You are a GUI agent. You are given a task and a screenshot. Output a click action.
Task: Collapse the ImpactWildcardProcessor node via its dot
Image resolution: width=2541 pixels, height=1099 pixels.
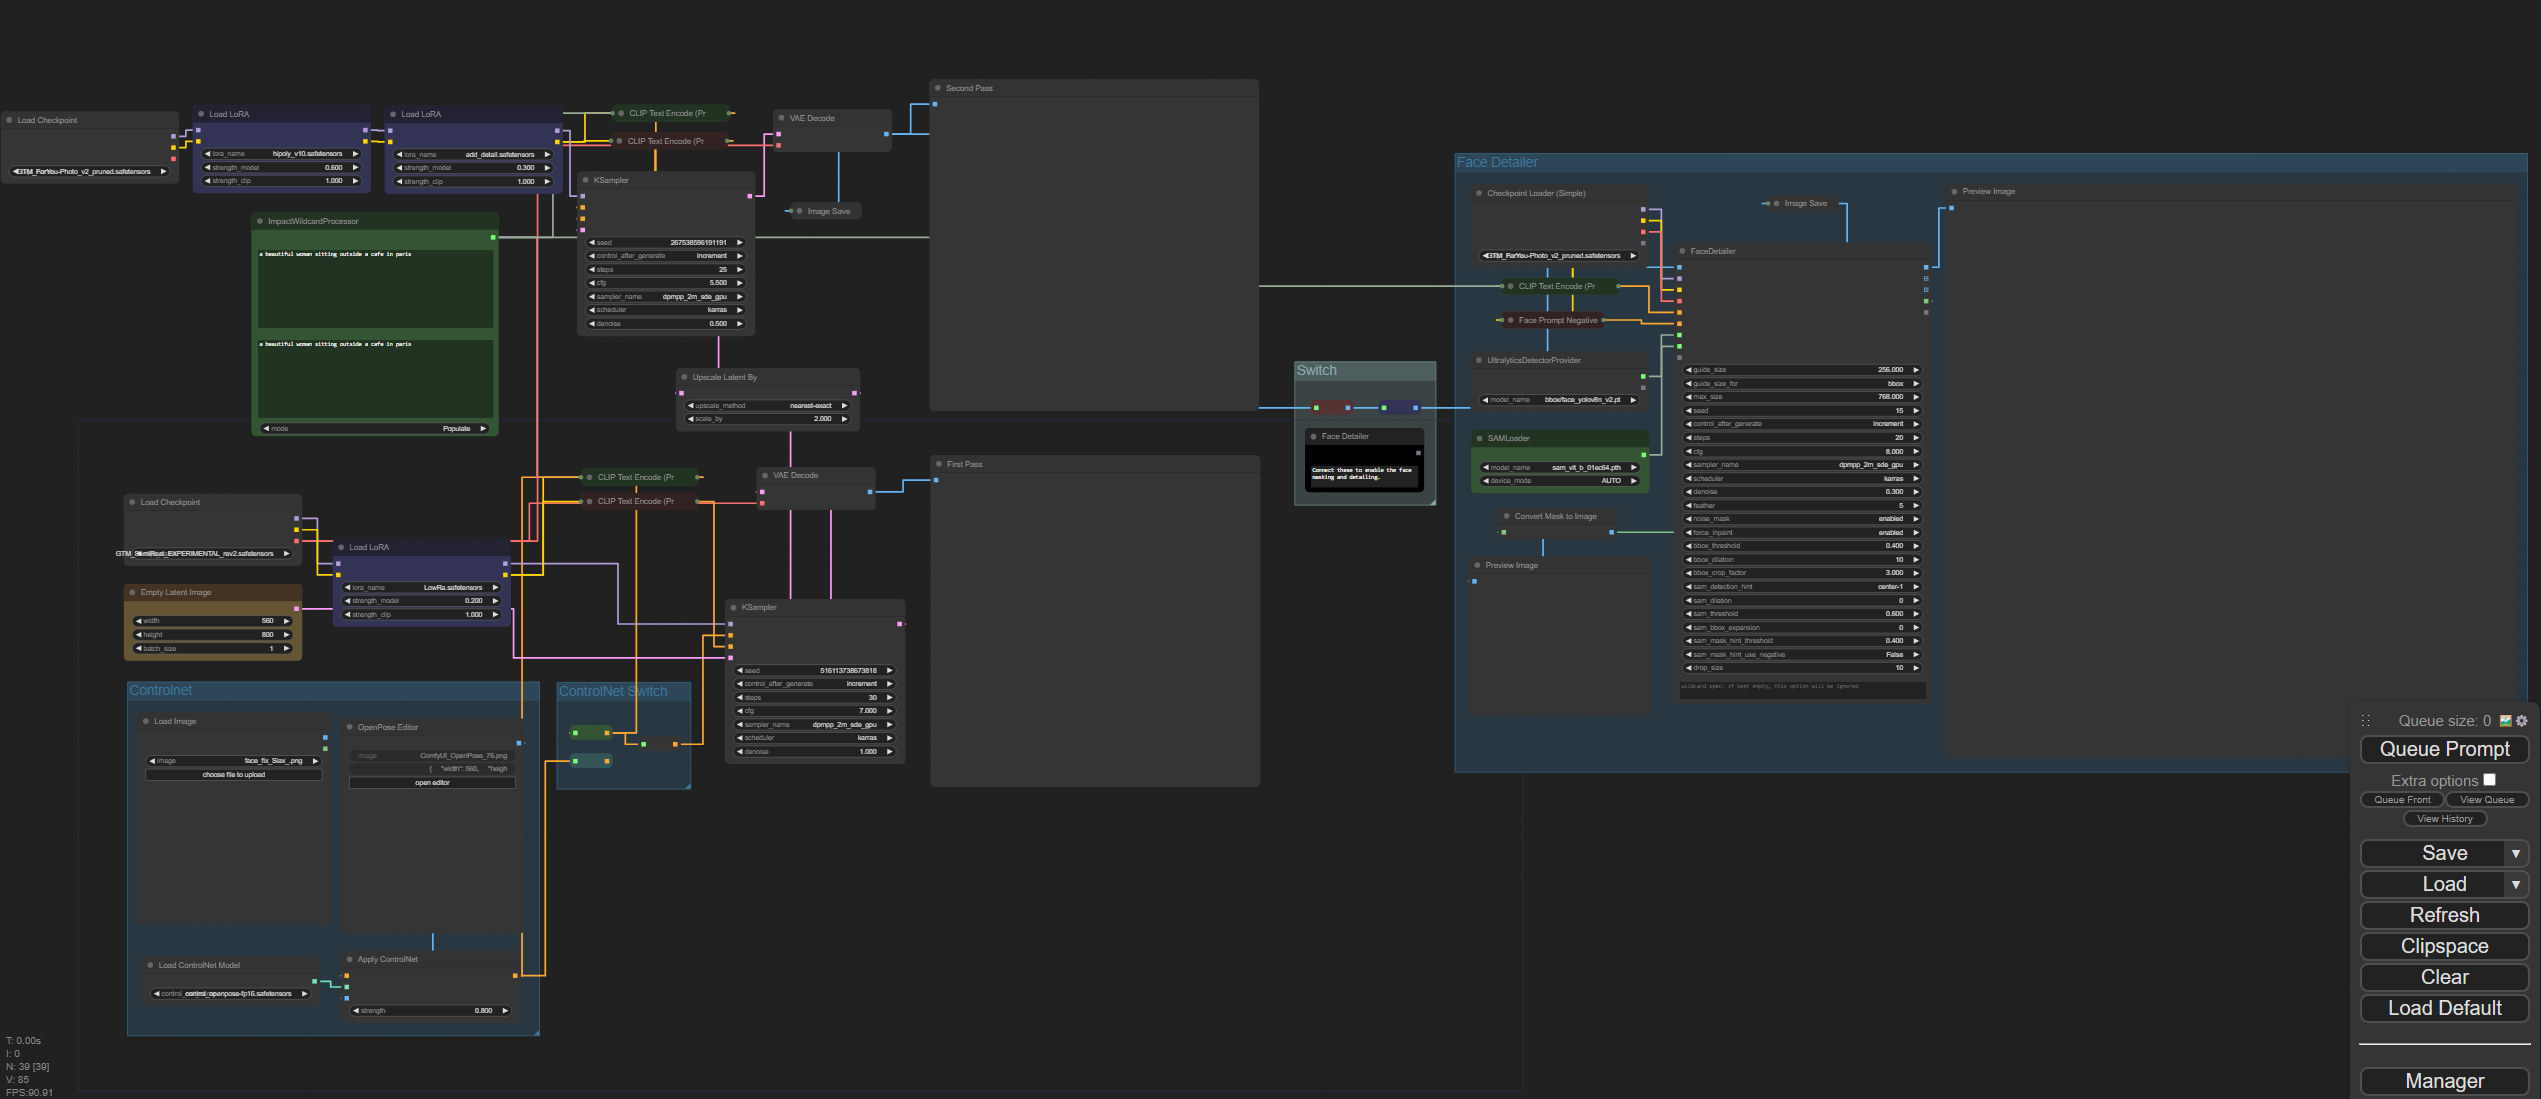coord(260,221)
